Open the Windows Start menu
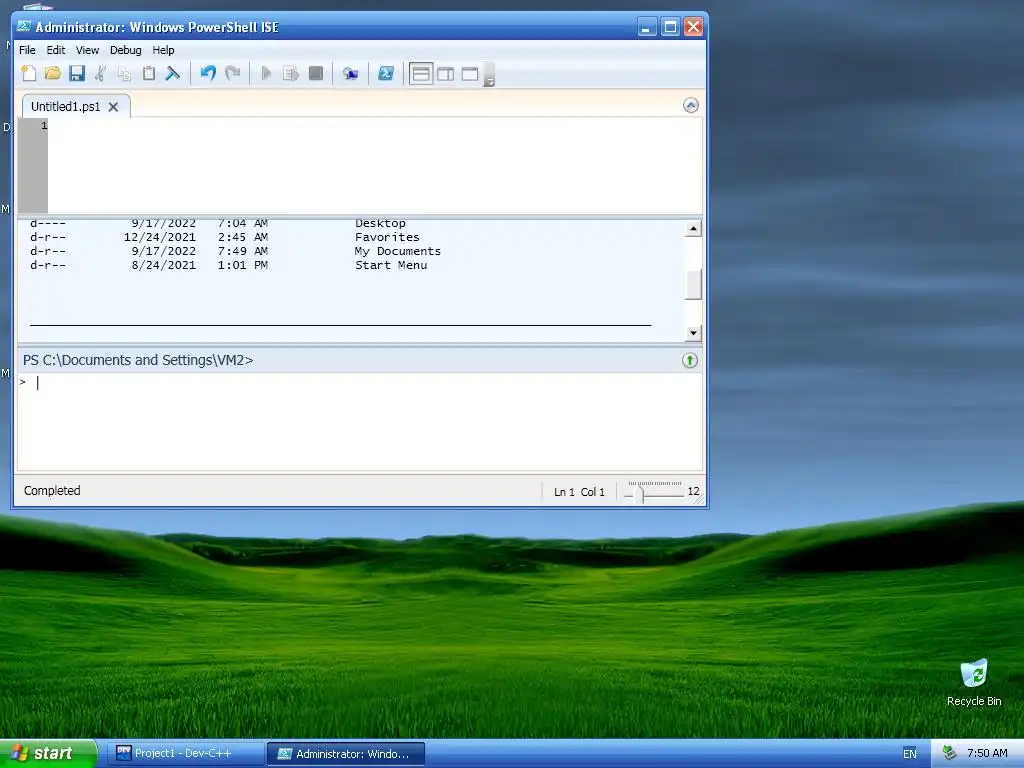This screenshot has height=768, width=1024. tap(48, 754)
